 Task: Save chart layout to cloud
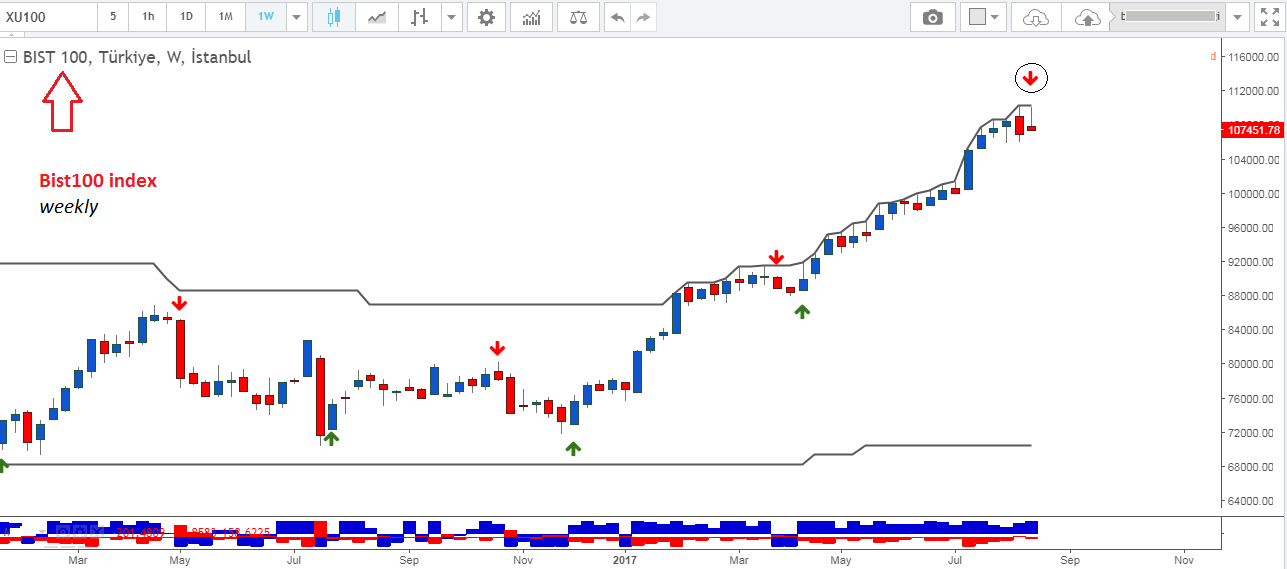(x=1086, y=17)
